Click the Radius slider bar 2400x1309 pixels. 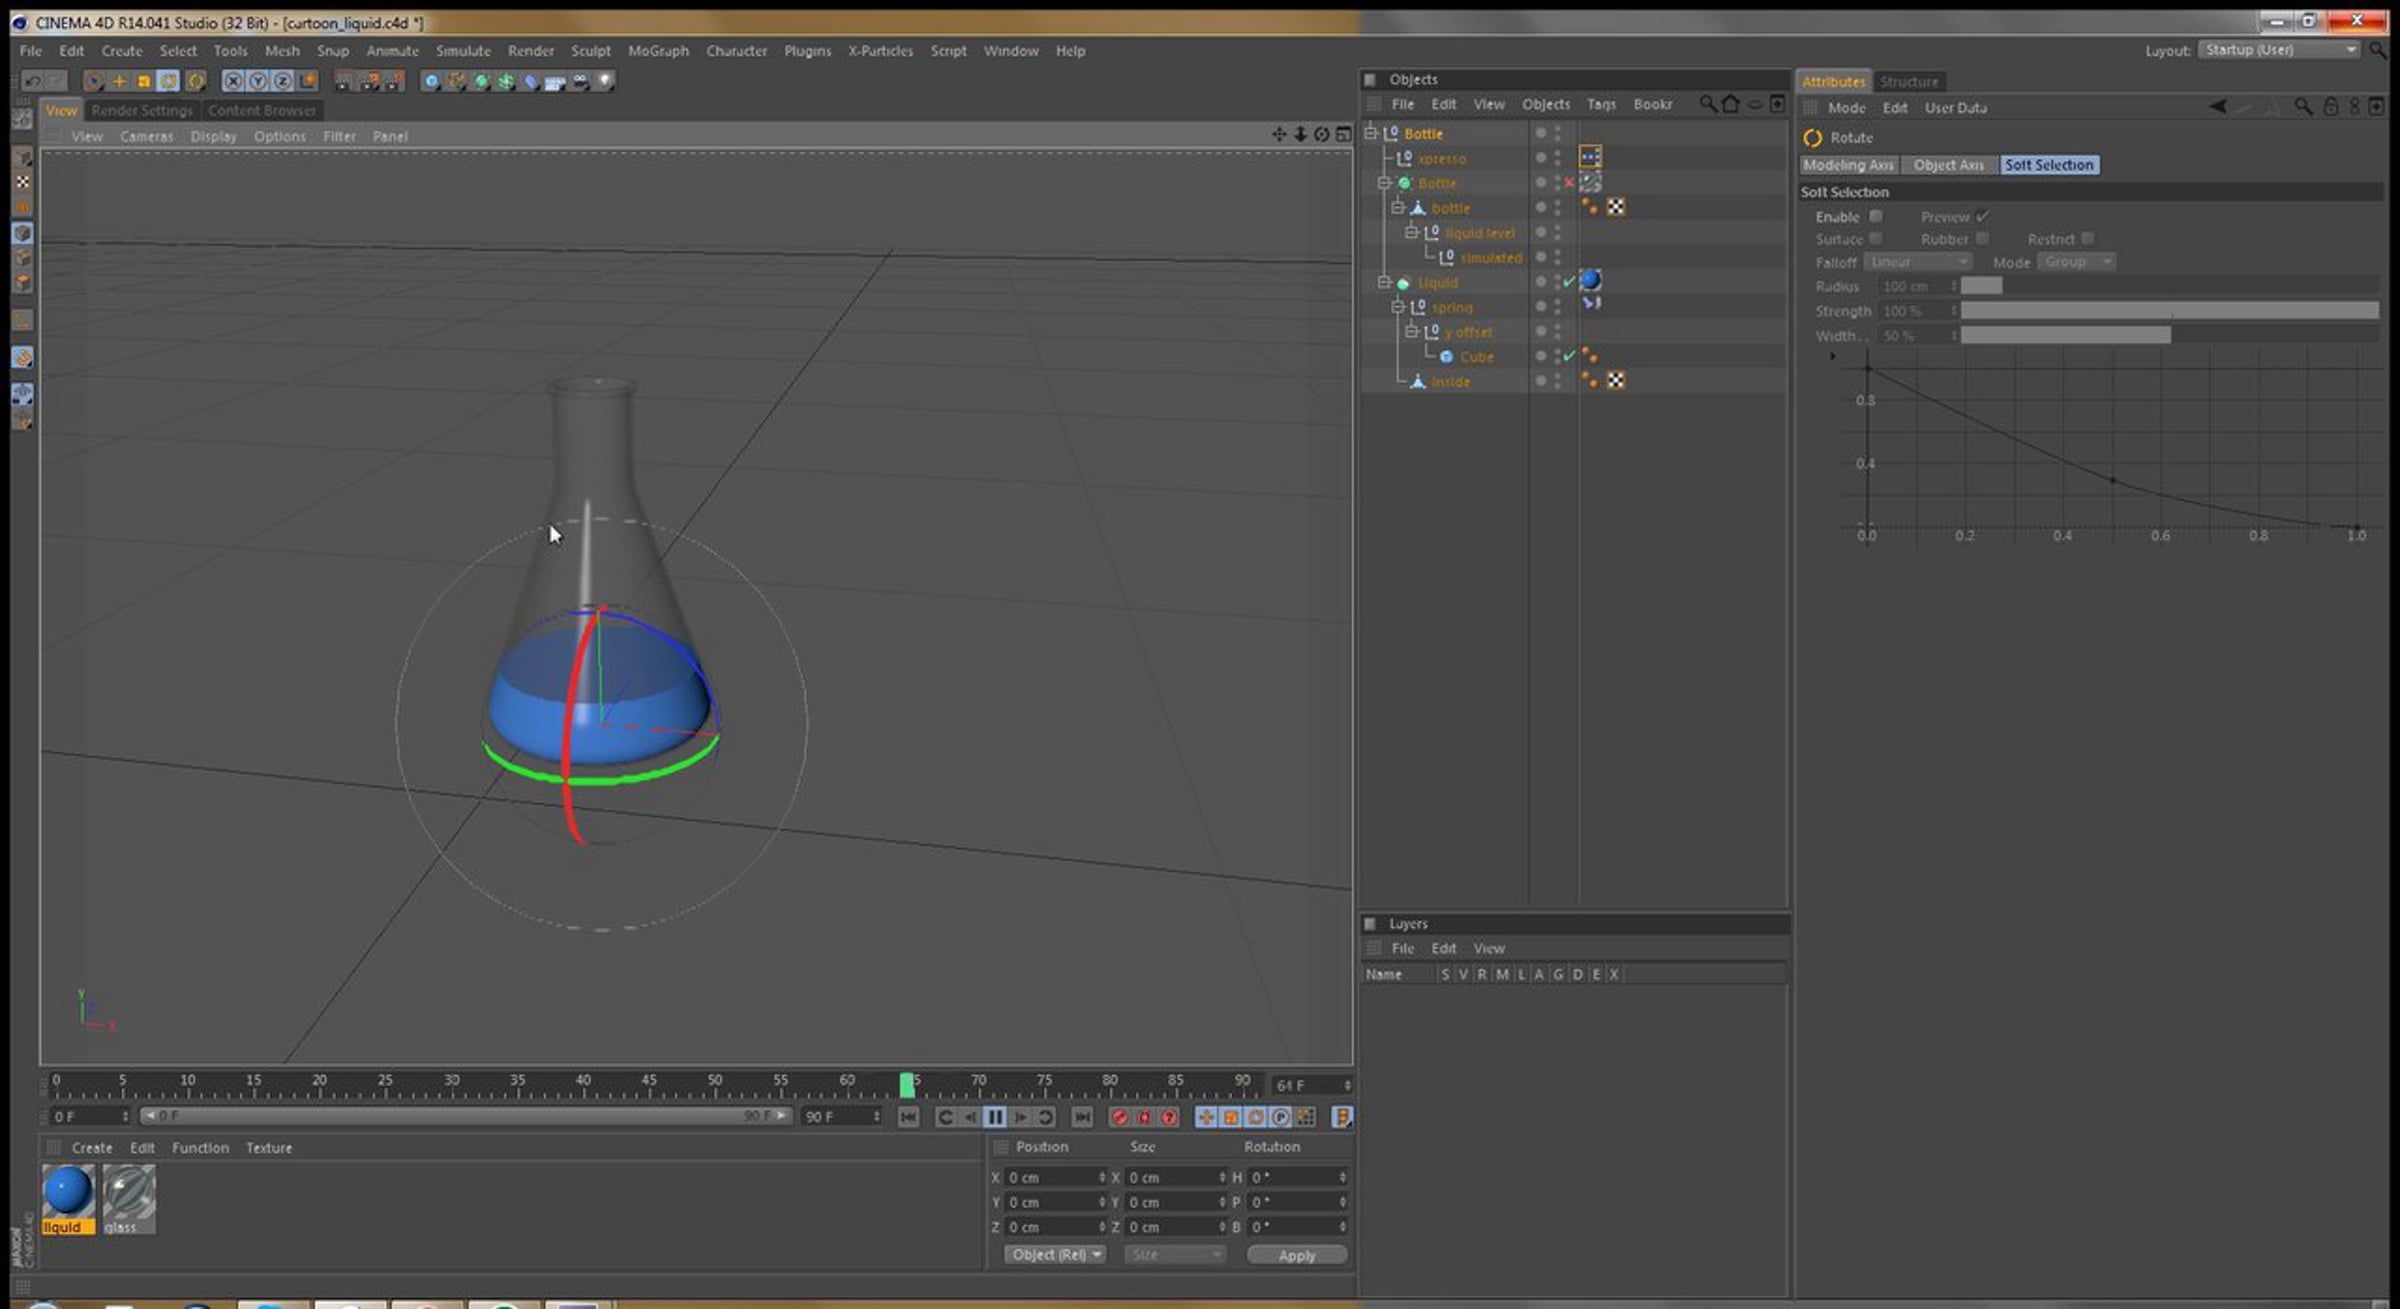click(x=2169, y=286)
